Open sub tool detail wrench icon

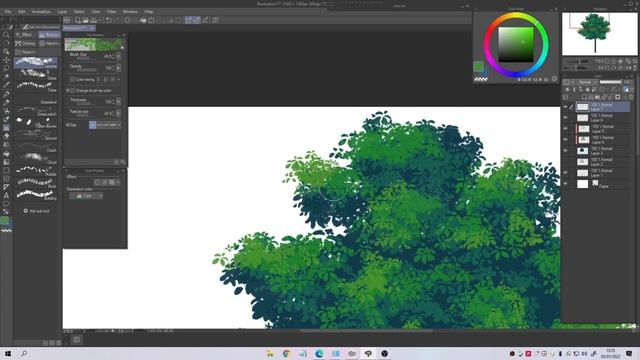coord(123,162)
